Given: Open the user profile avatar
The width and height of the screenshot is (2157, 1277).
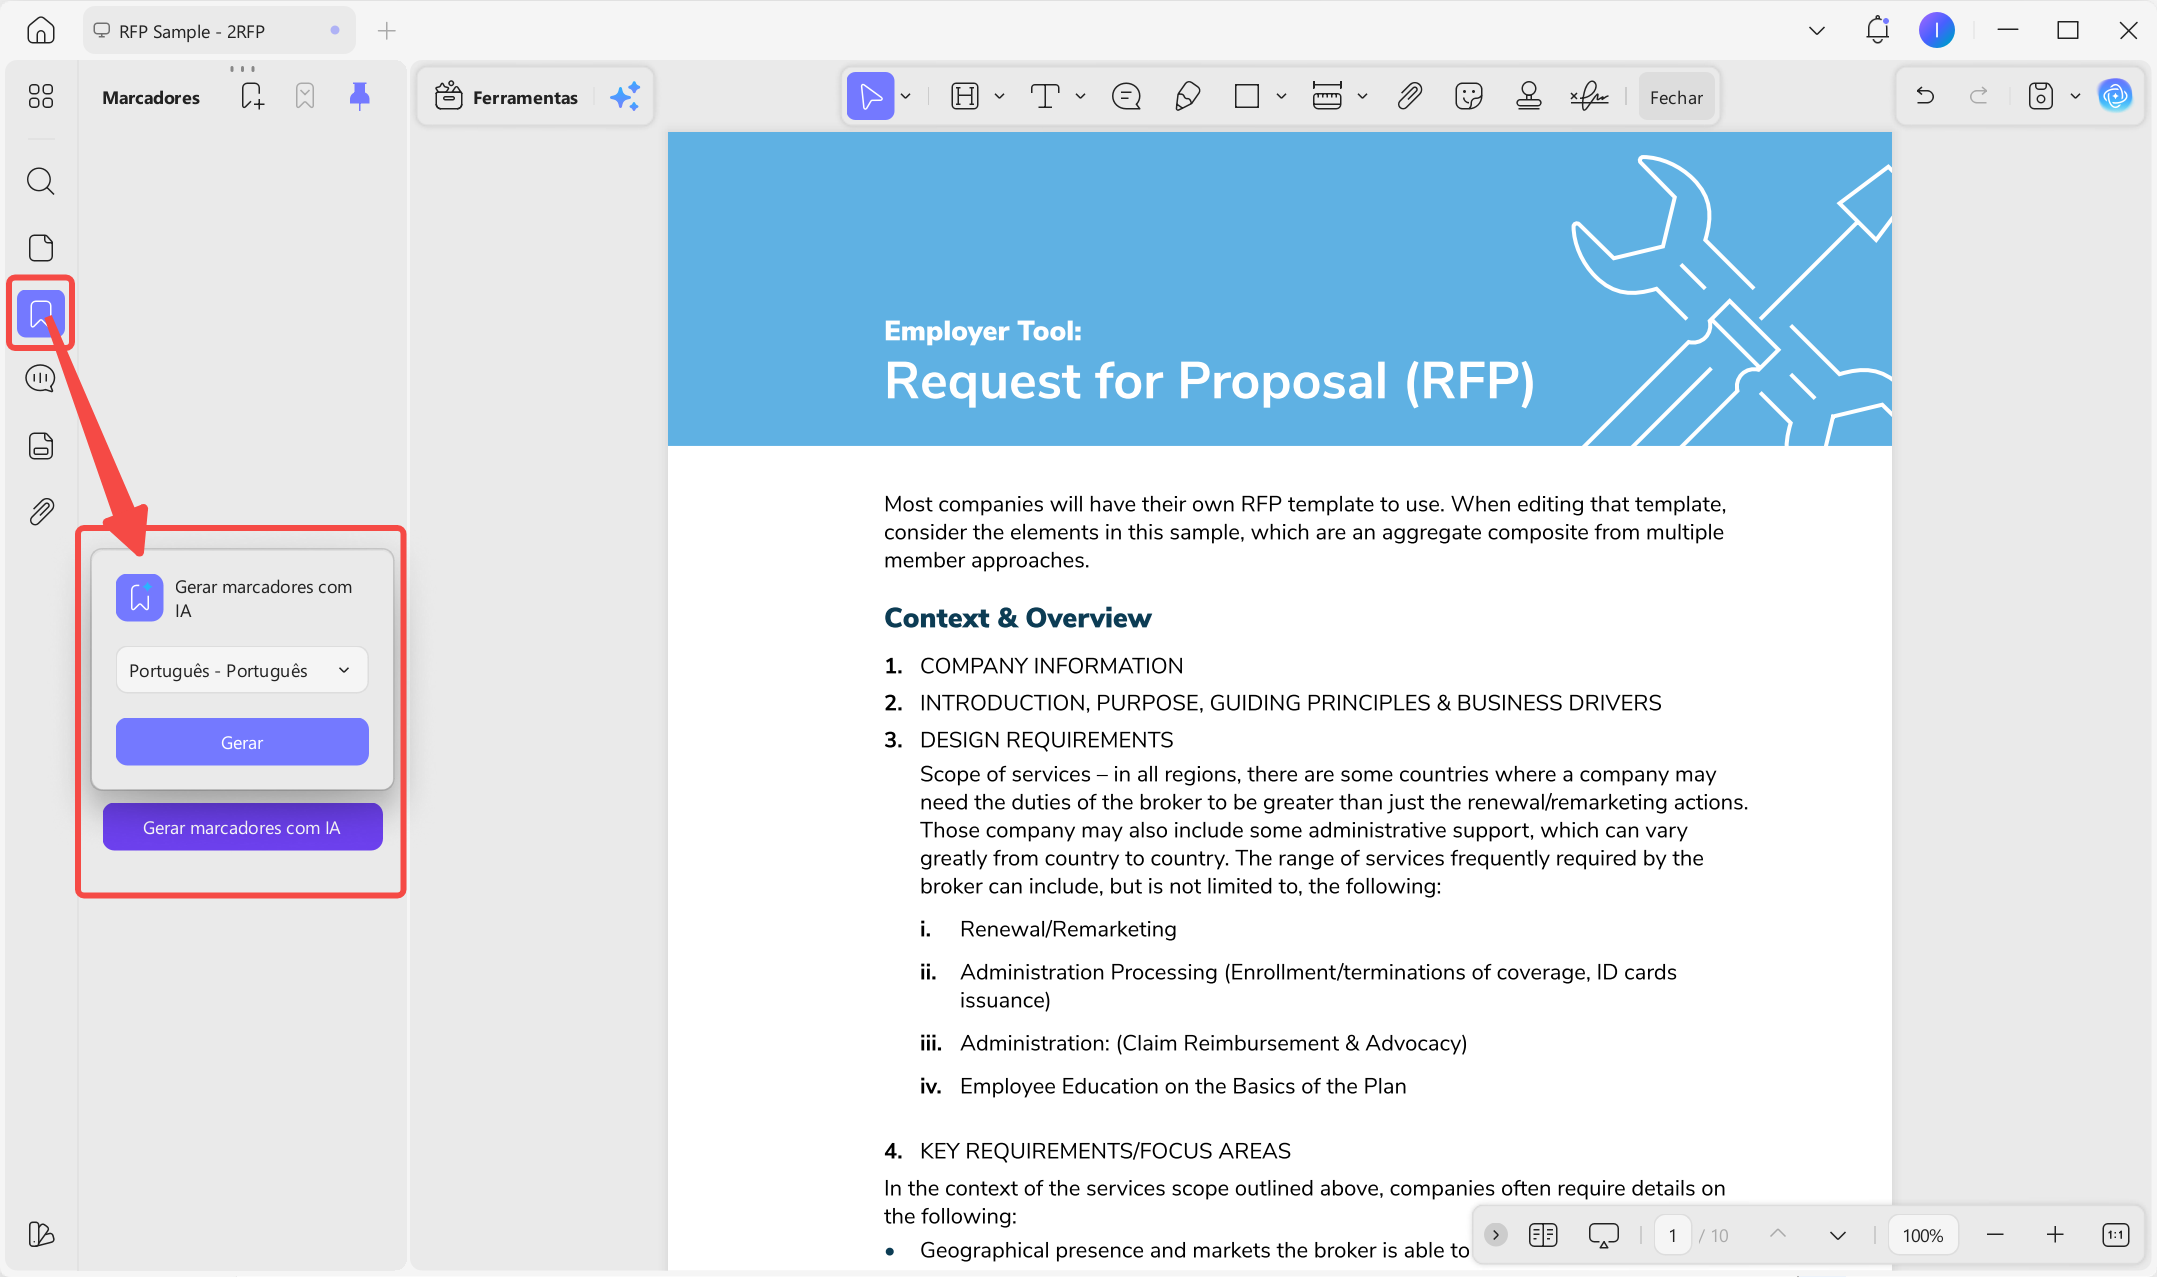Looking at the screenshot, I should (x=1937, y=30).
